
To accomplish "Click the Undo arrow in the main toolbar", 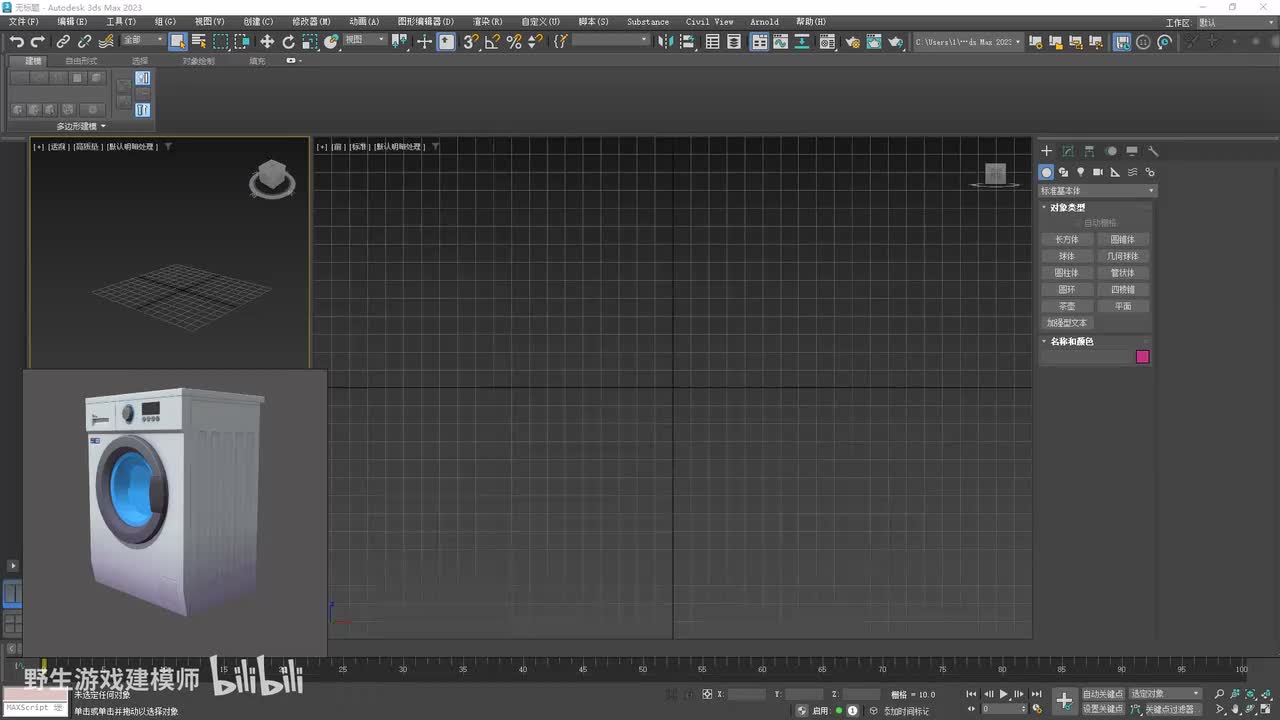I will pos(17,41).
